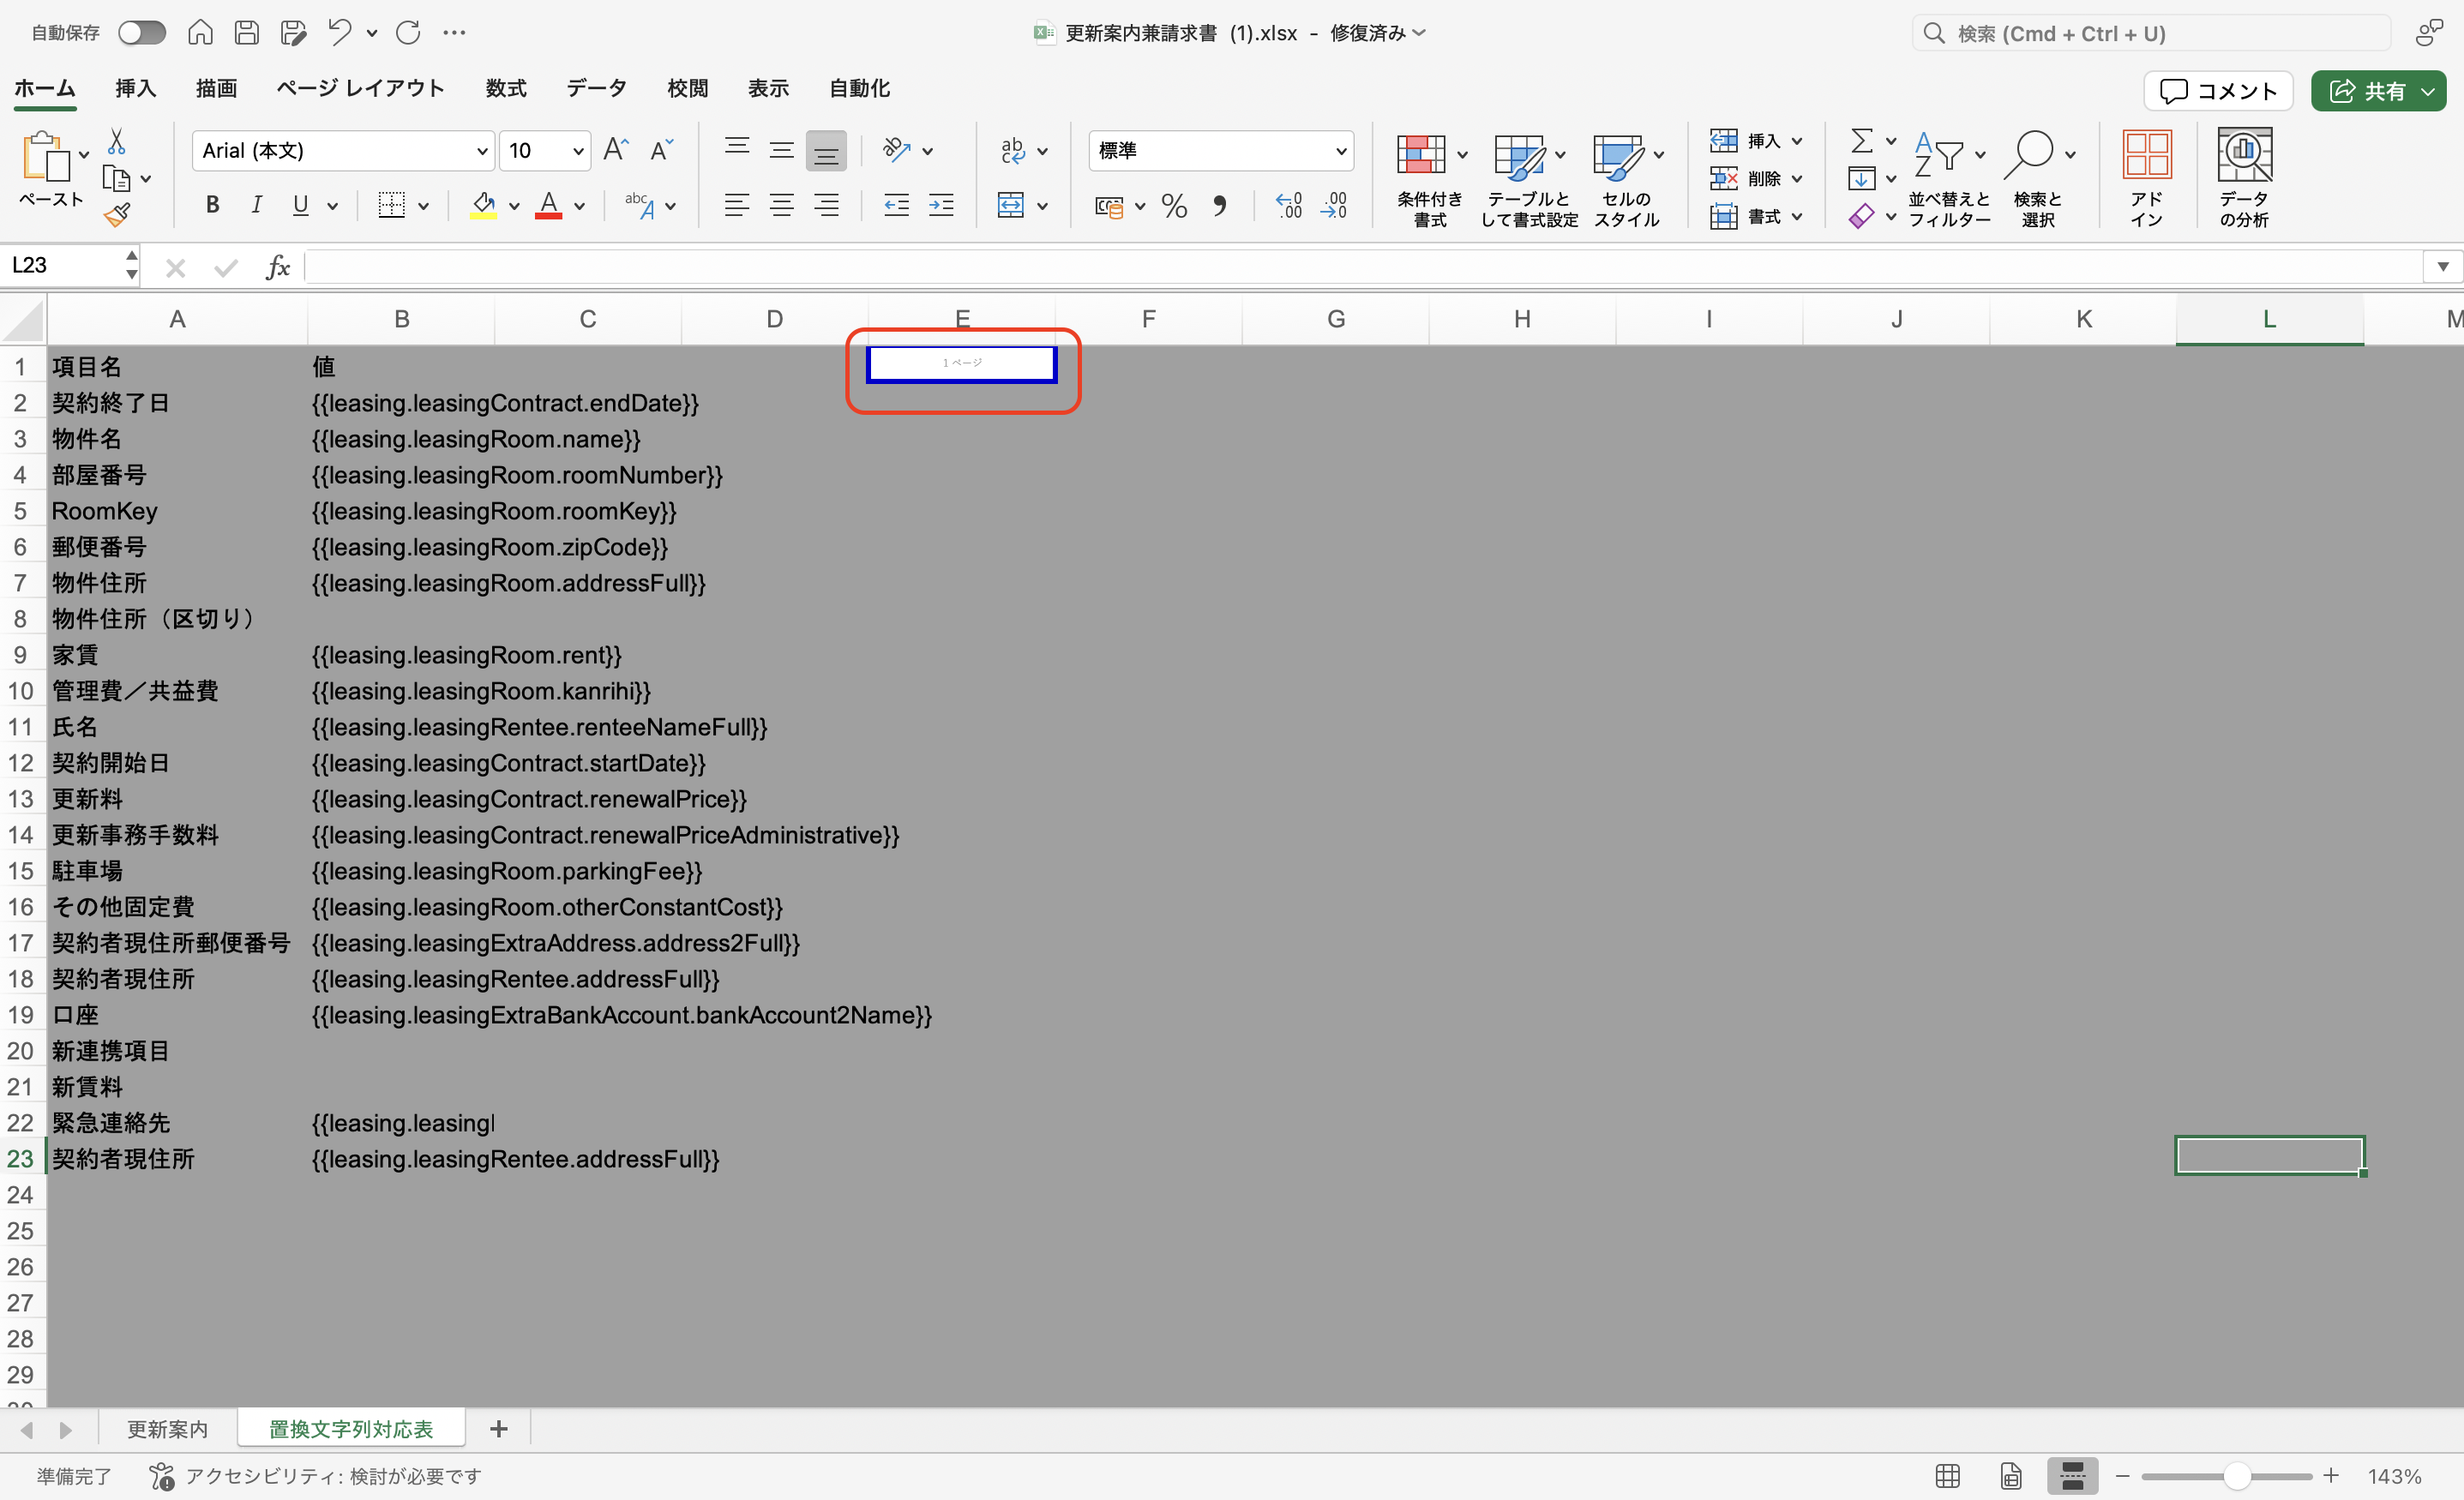Screen dimensions: 2464x1500
Task: Increase font size with large A icon
Action: pos(616,150)
